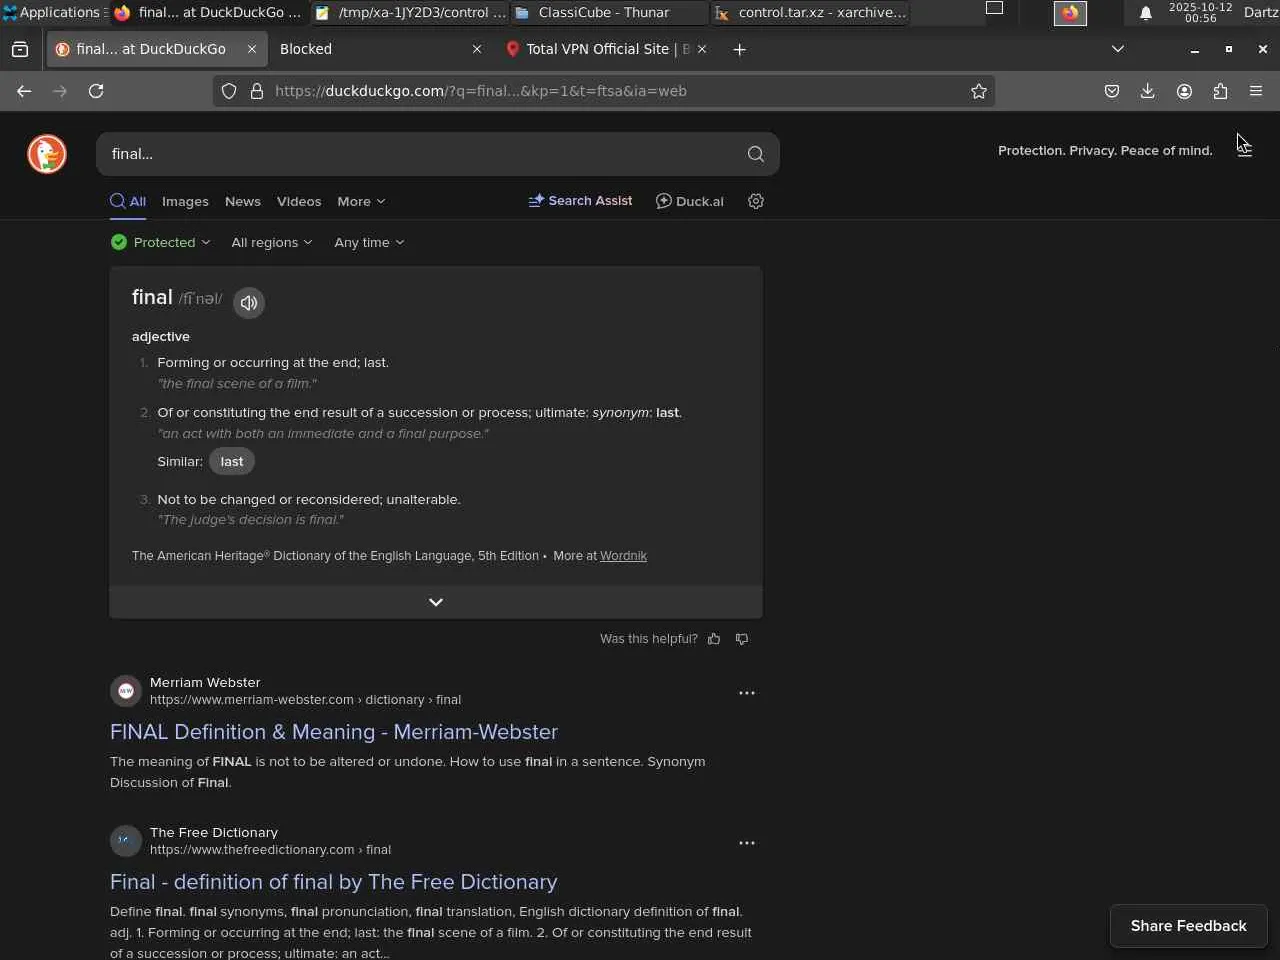Open The Free Dictionary result options menu
Image resolution: width=1280 pixels, height=960 pixels.
(x=747, y=842)
